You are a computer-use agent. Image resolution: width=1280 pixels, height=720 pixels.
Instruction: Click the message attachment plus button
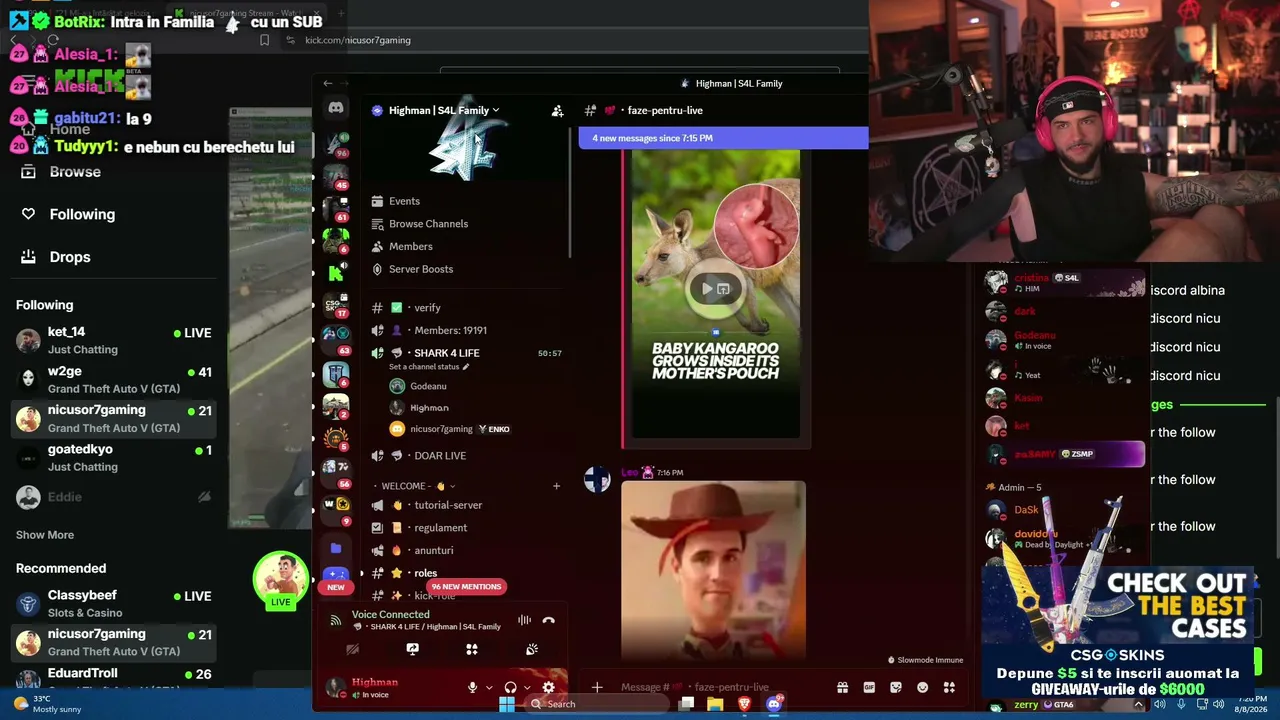[597, 687]
